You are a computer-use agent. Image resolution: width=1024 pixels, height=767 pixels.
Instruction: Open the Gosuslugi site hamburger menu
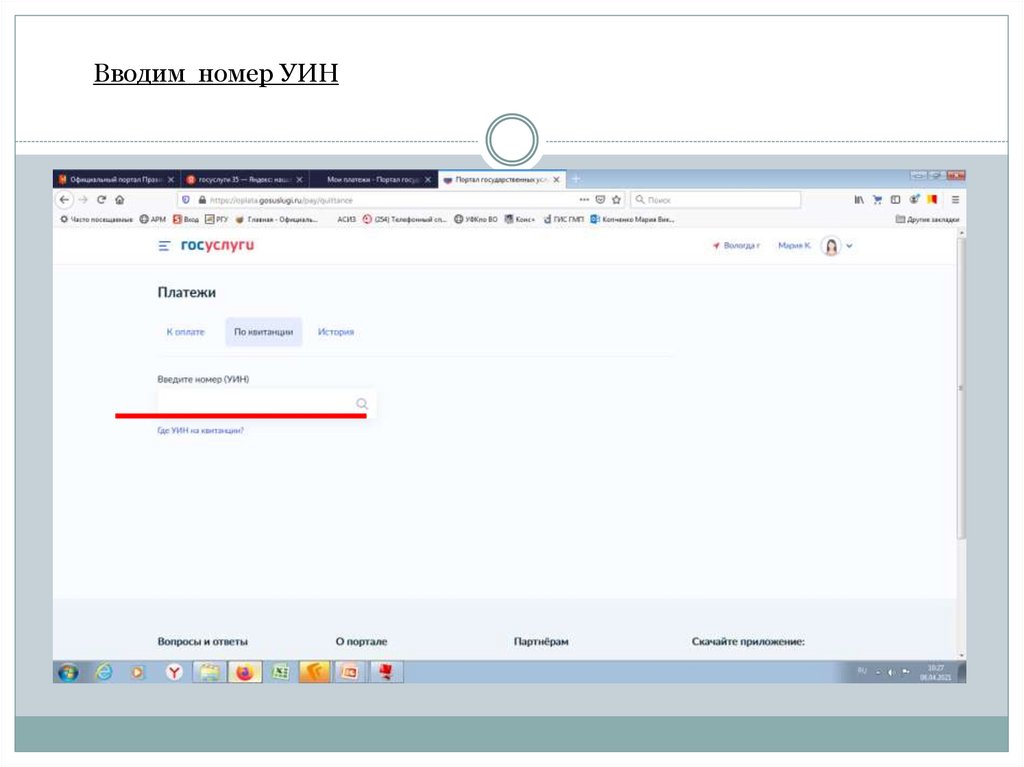[164, 246]
